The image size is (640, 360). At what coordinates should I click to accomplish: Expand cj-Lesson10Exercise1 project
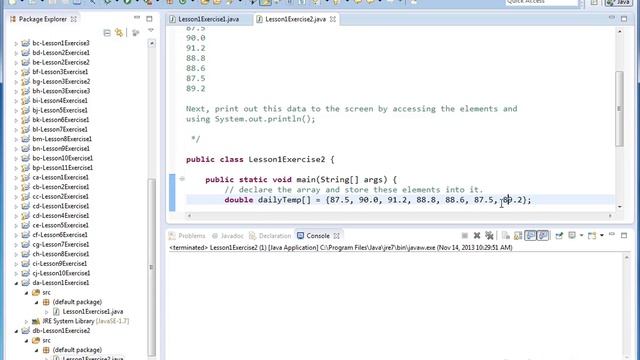[16, 273]
